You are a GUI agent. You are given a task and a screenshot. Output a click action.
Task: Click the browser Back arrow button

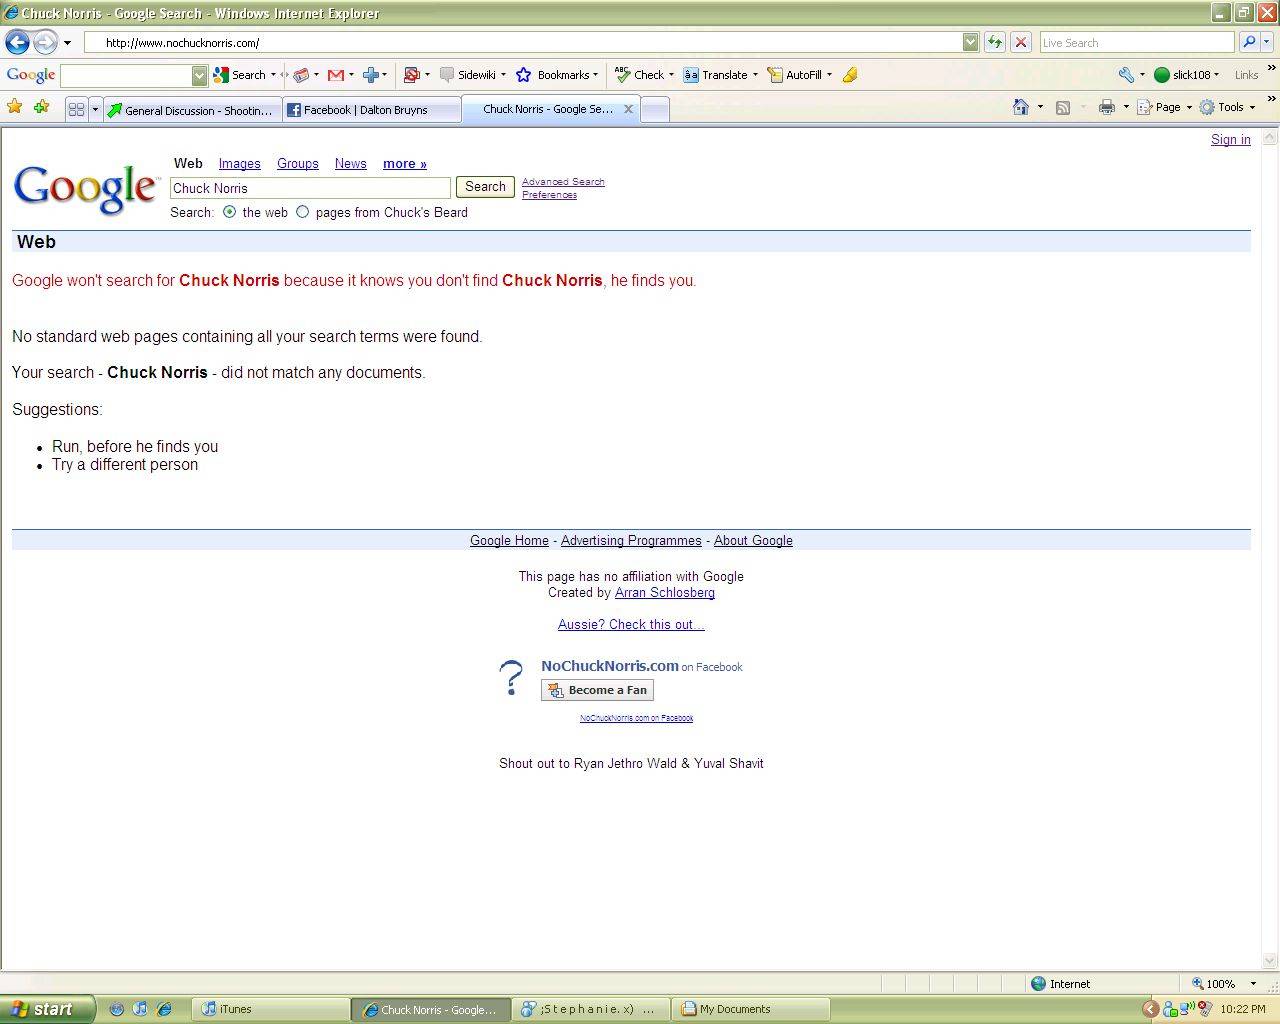click(x=17, y=42)
